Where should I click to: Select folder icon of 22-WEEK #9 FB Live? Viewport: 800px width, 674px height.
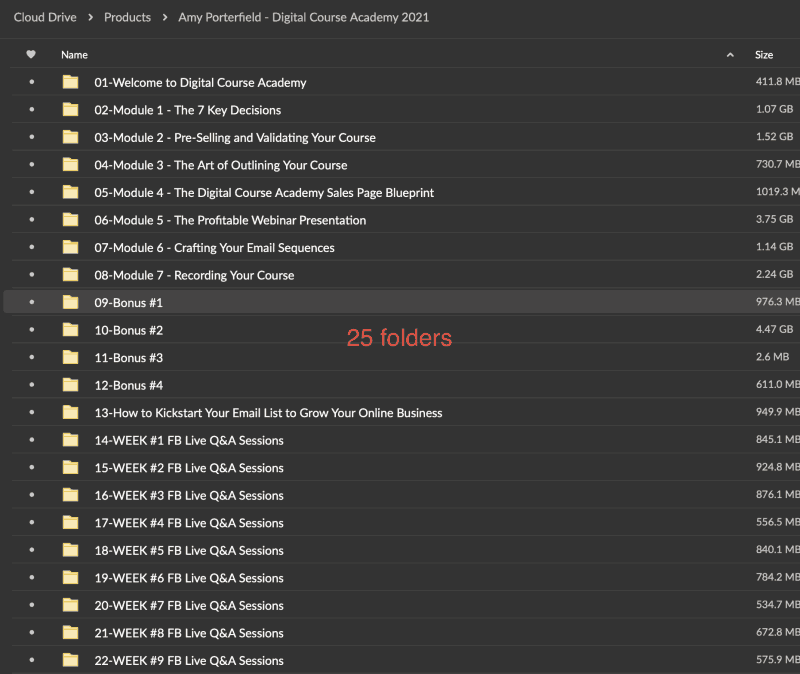pyautogui.click(x=70, y=660)
